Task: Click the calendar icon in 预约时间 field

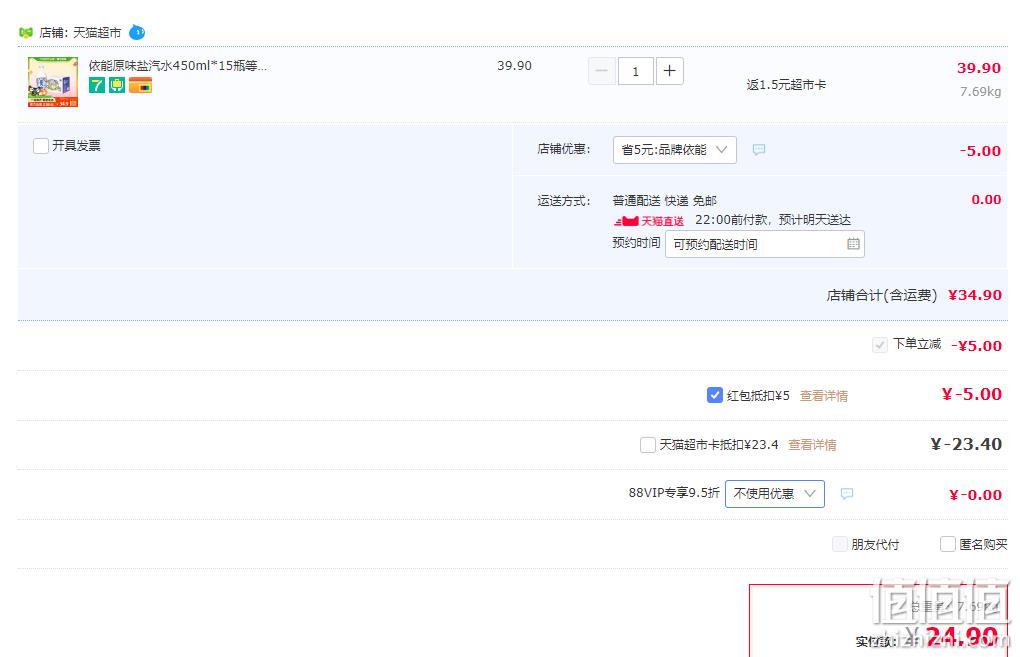Action: (853, 244)
